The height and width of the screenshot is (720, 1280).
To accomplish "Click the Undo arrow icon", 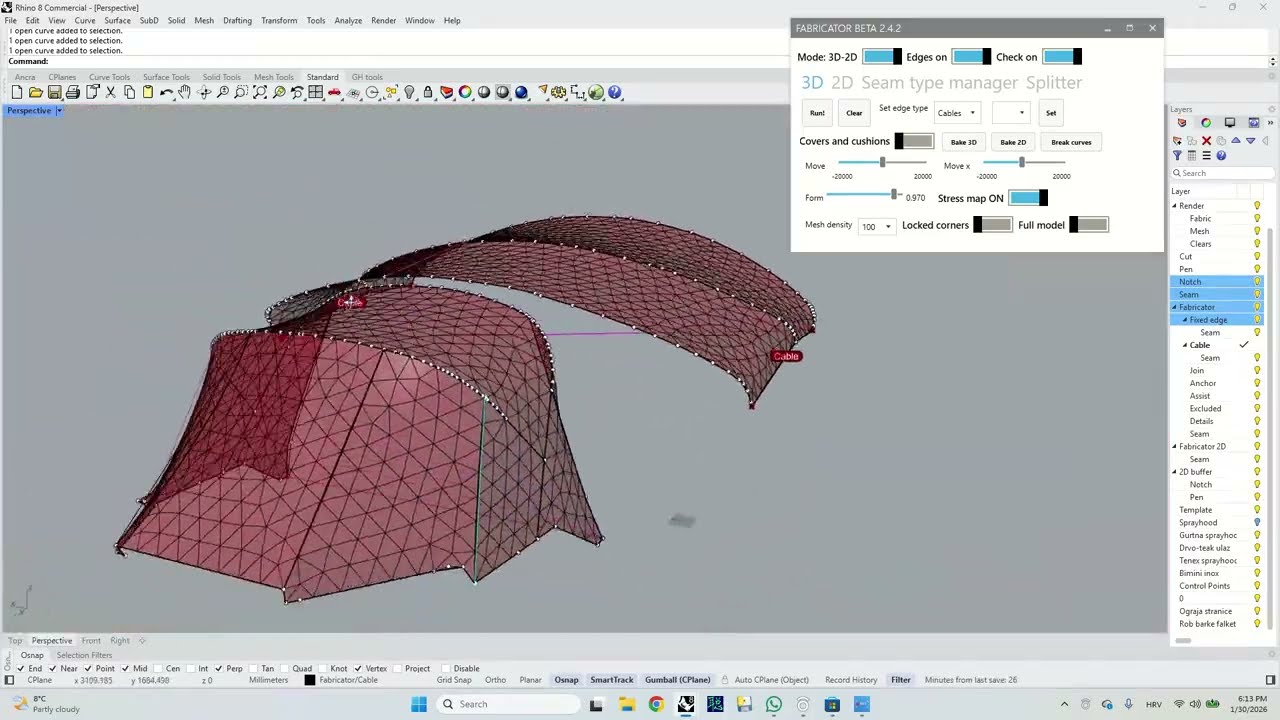I will click(x=167, y=92).
